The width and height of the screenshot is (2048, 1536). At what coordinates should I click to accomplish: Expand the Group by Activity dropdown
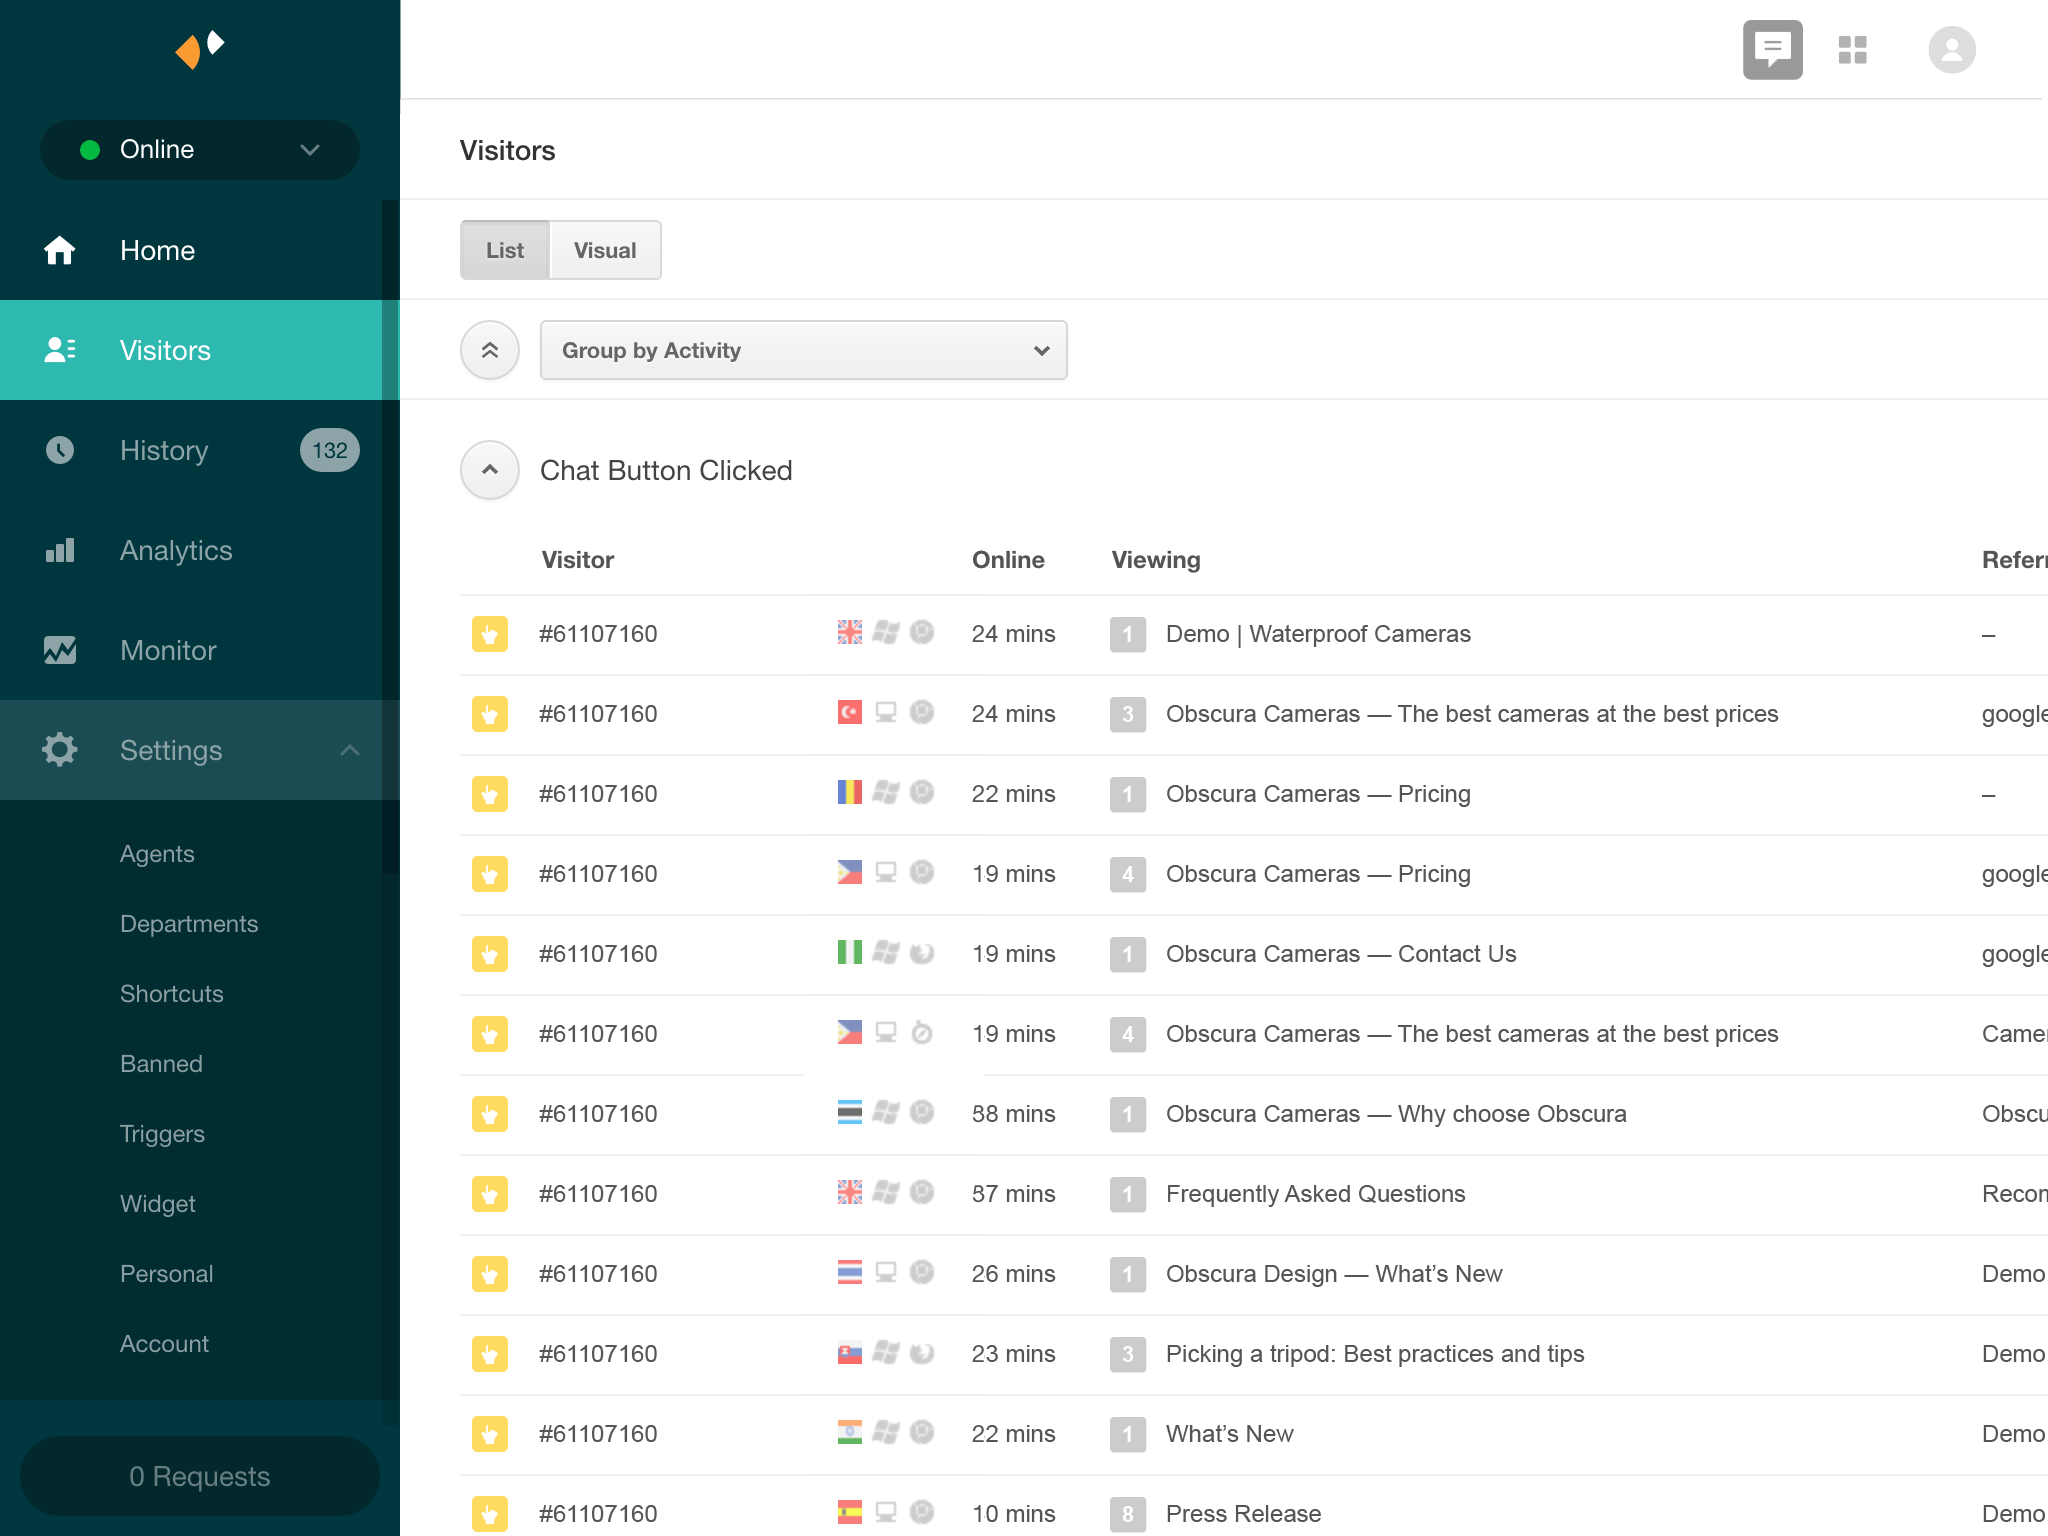coord(803,350)
